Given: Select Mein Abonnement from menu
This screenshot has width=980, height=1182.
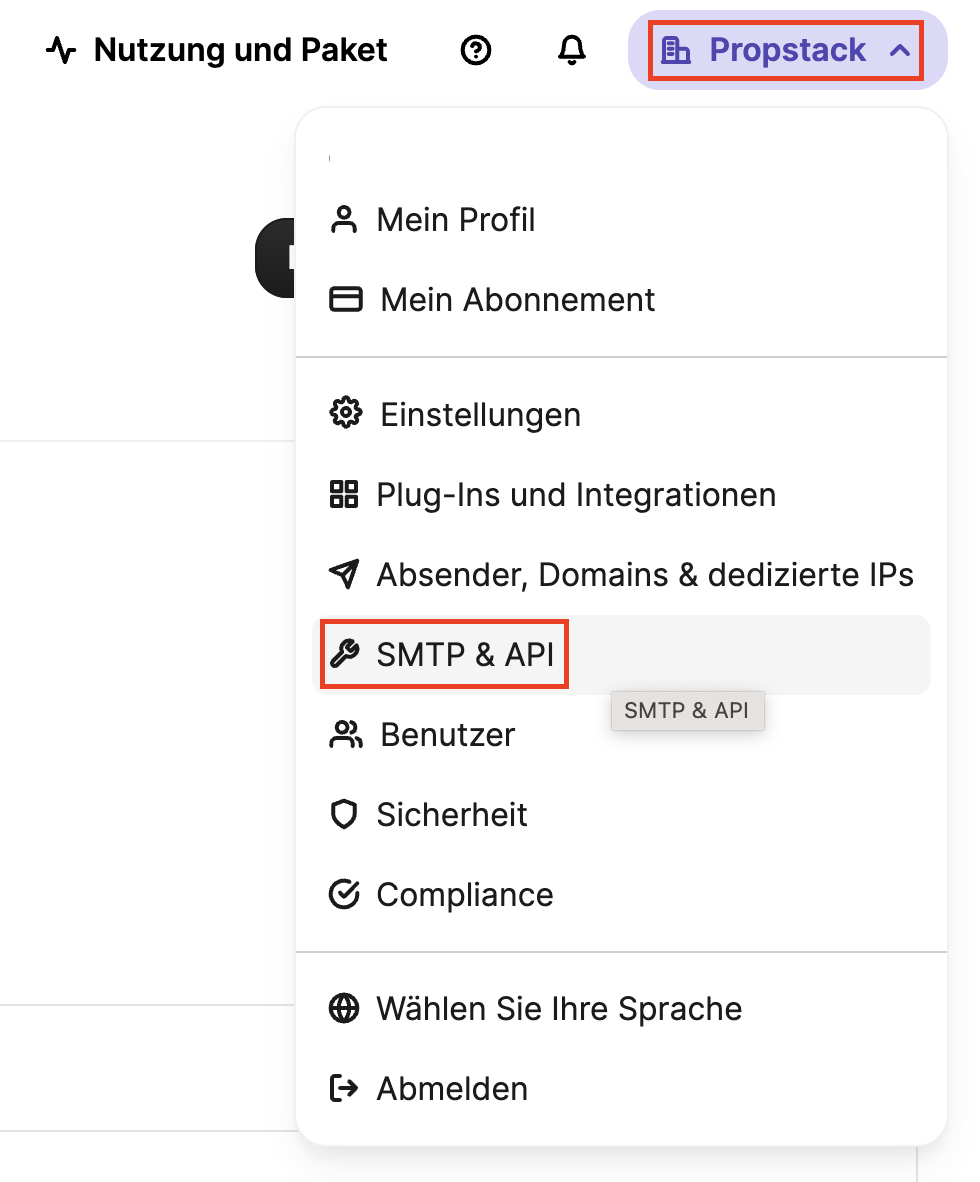Looking at the screenshot, I should tap(518, 300).
